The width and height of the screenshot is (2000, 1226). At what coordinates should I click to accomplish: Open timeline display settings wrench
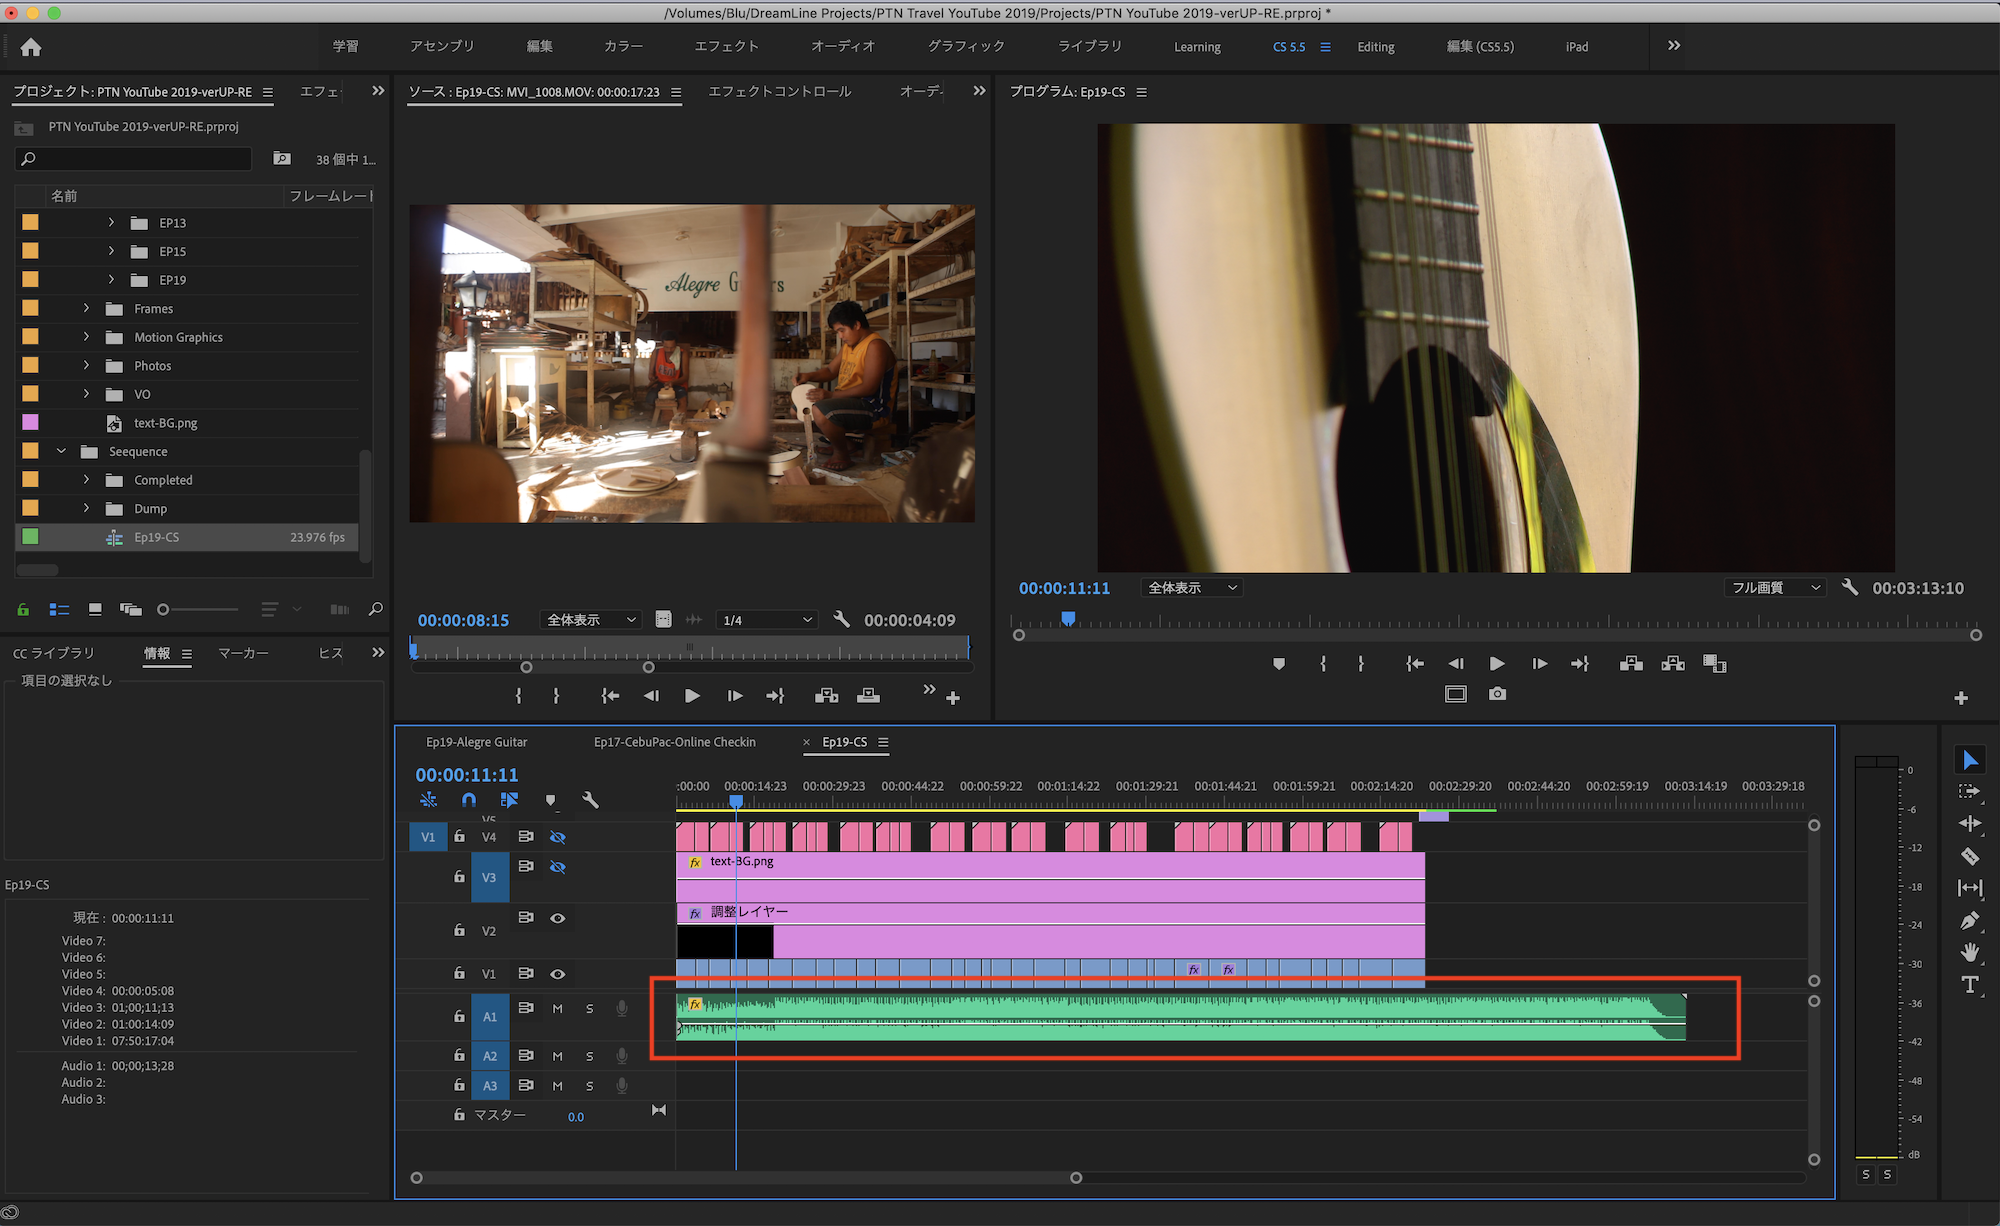(x=590, y=800)
